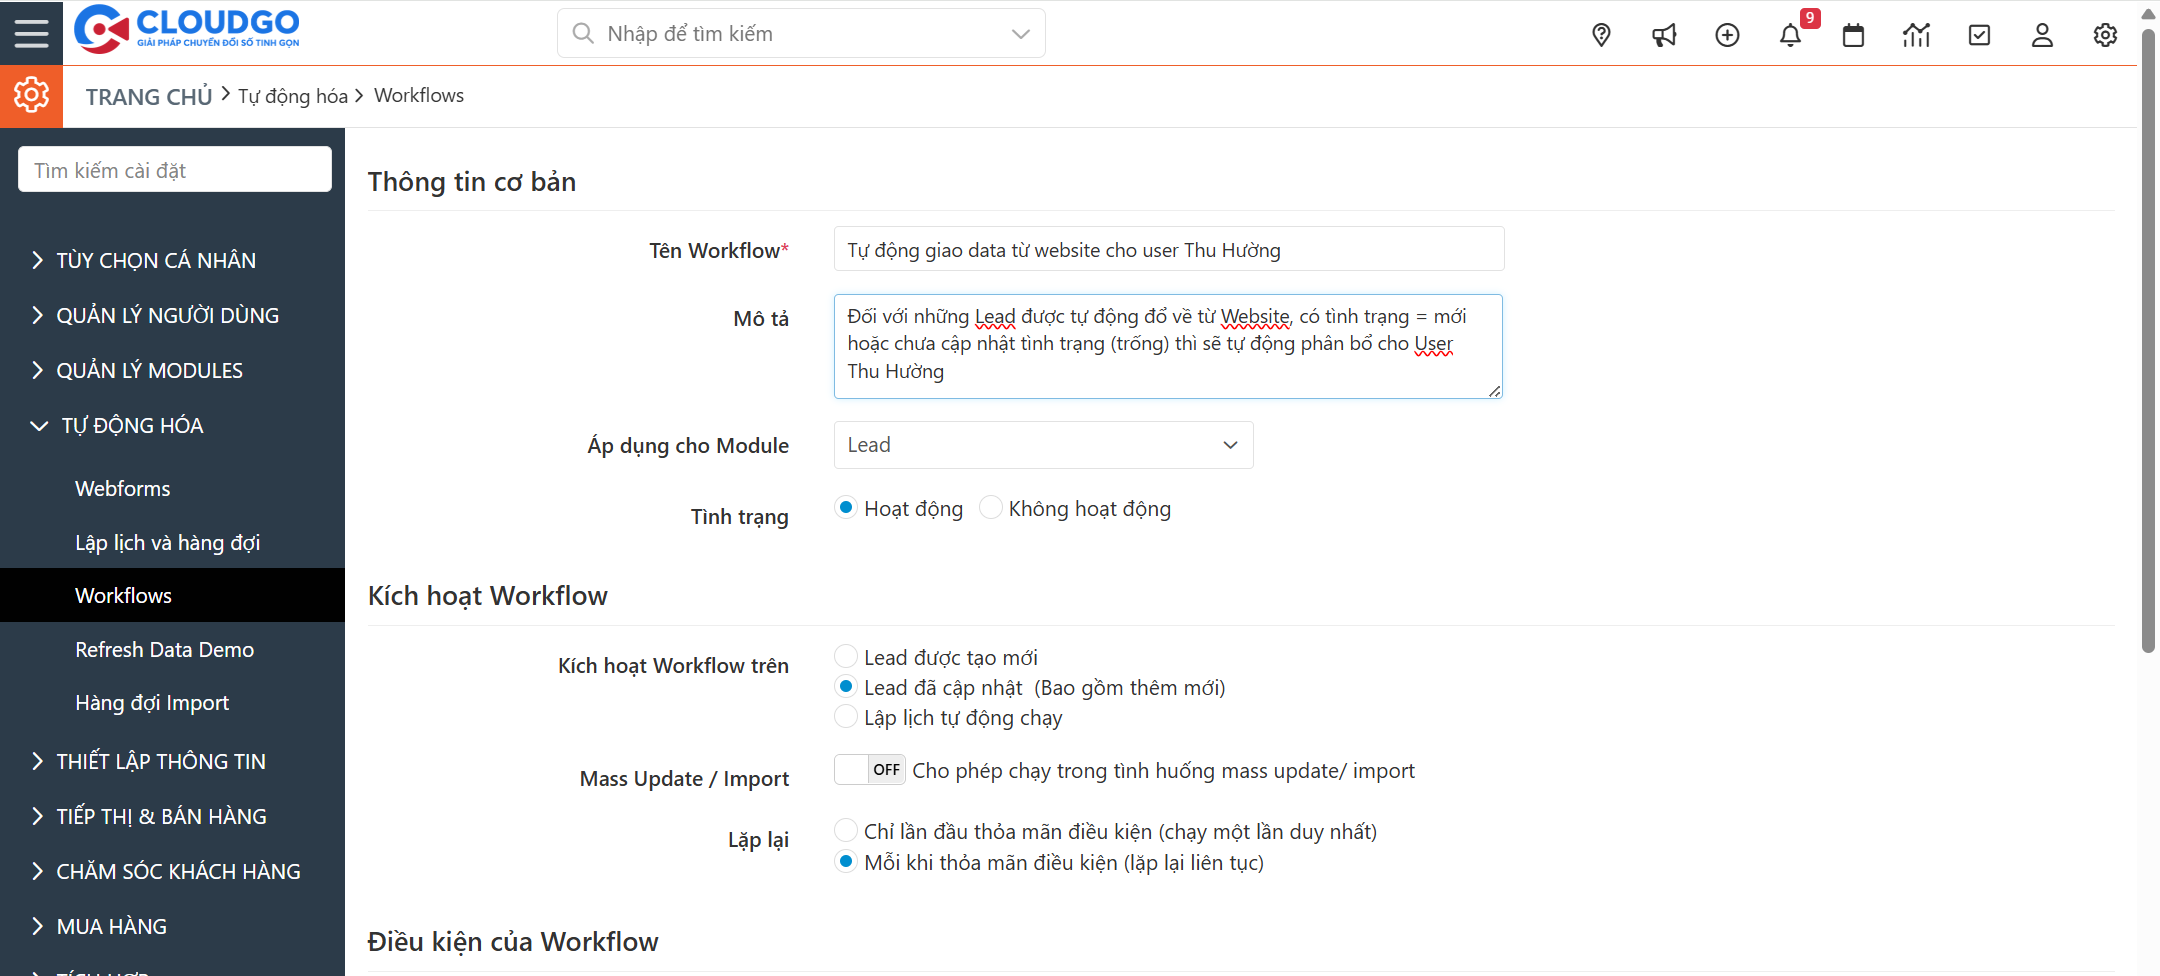Viewport: 2160px width, 976px height.
Task: Click the 'Tên Workflow' input field
Action: tap(1168, 249)
